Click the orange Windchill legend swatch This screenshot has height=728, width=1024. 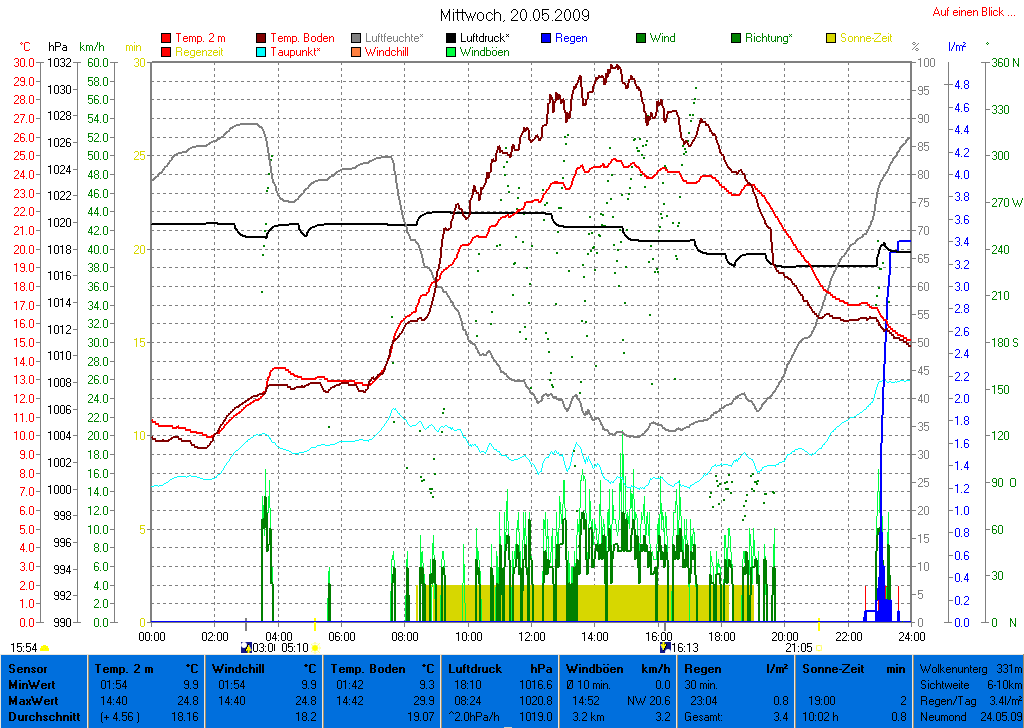click(x=357, y=51)
